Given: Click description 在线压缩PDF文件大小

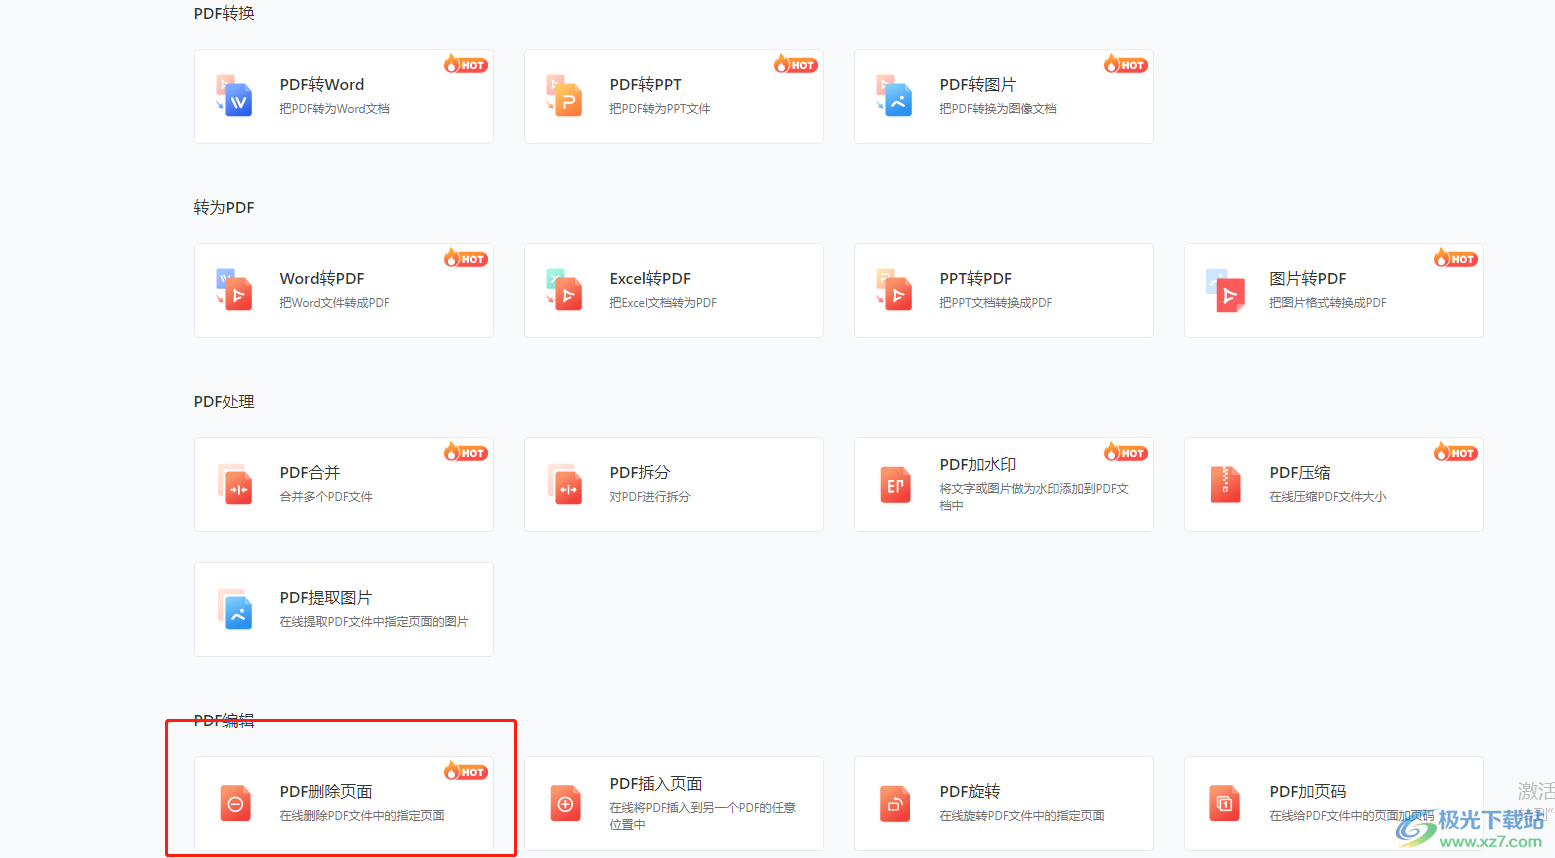Looking at the screenshot, I should pos(1328,497).
